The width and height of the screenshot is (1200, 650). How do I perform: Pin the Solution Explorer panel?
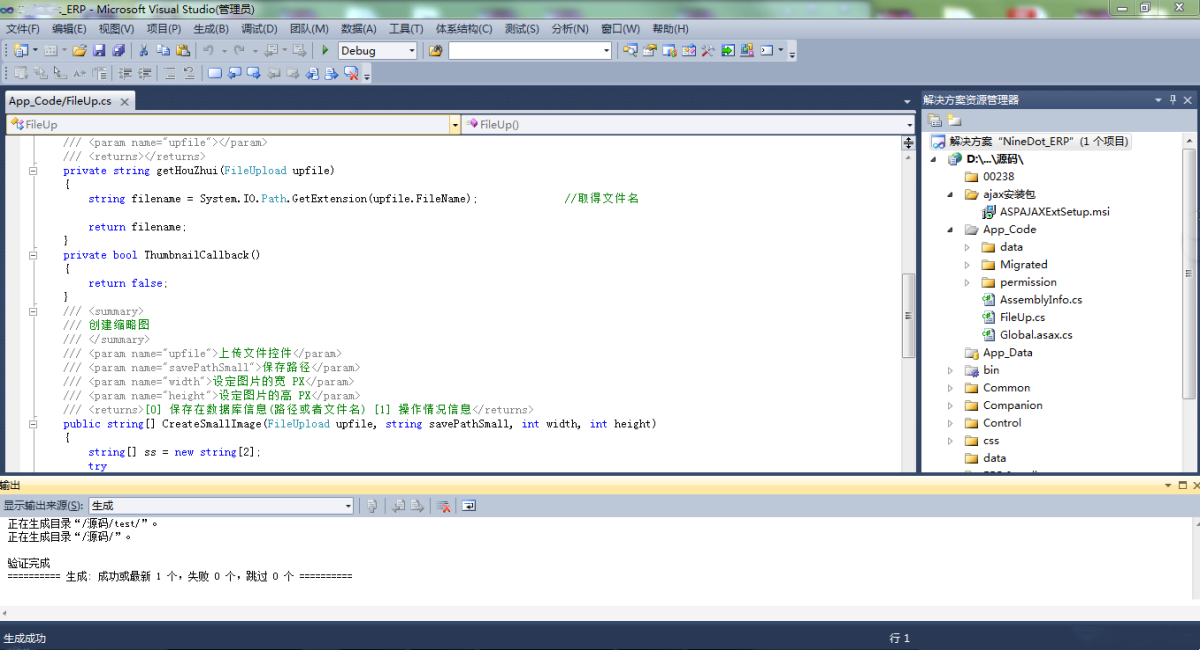[1173, 99]
